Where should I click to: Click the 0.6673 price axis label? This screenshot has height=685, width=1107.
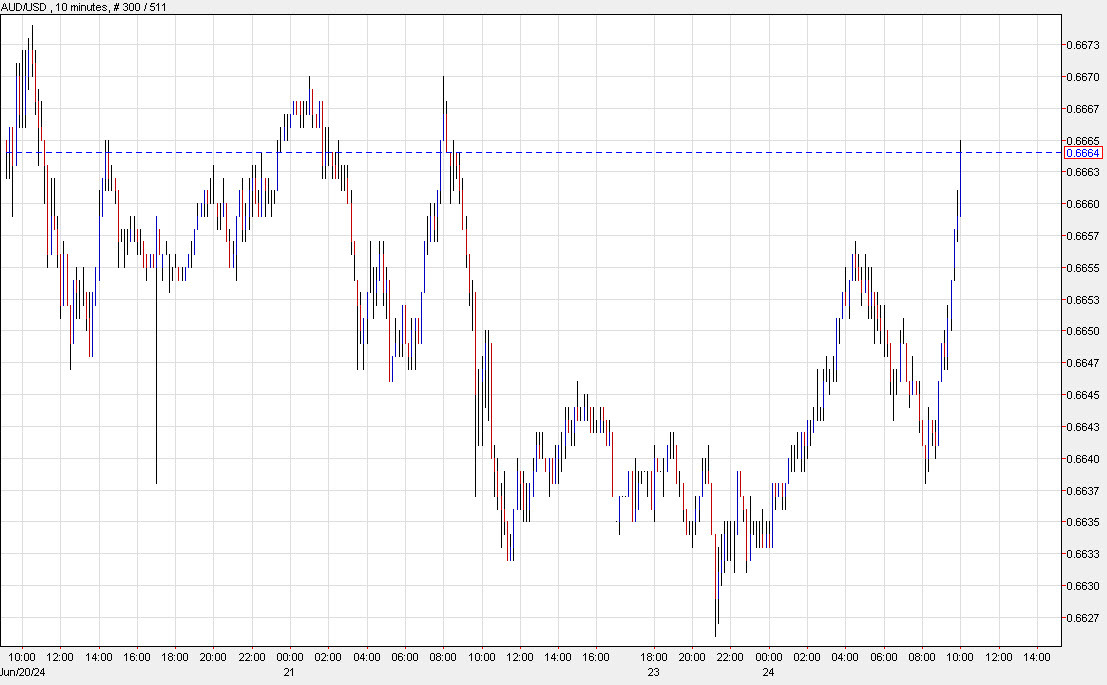(1083, 45)
